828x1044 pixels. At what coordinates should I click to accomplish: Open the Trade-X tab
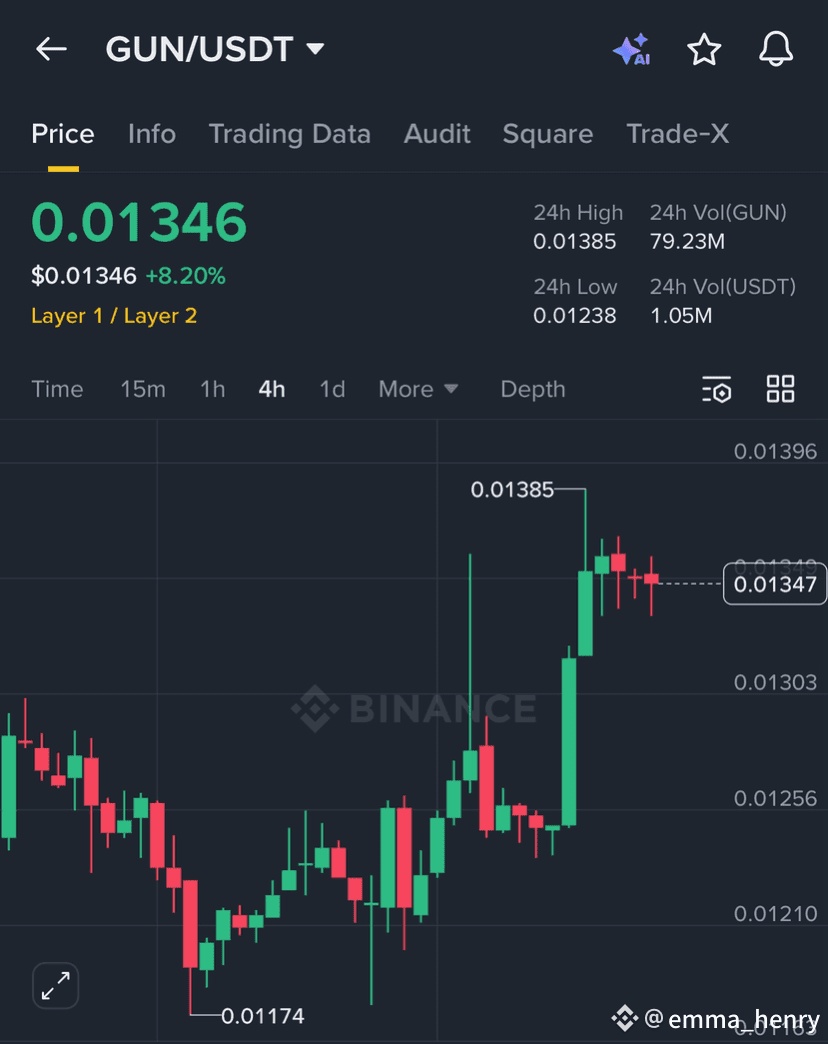678,134
